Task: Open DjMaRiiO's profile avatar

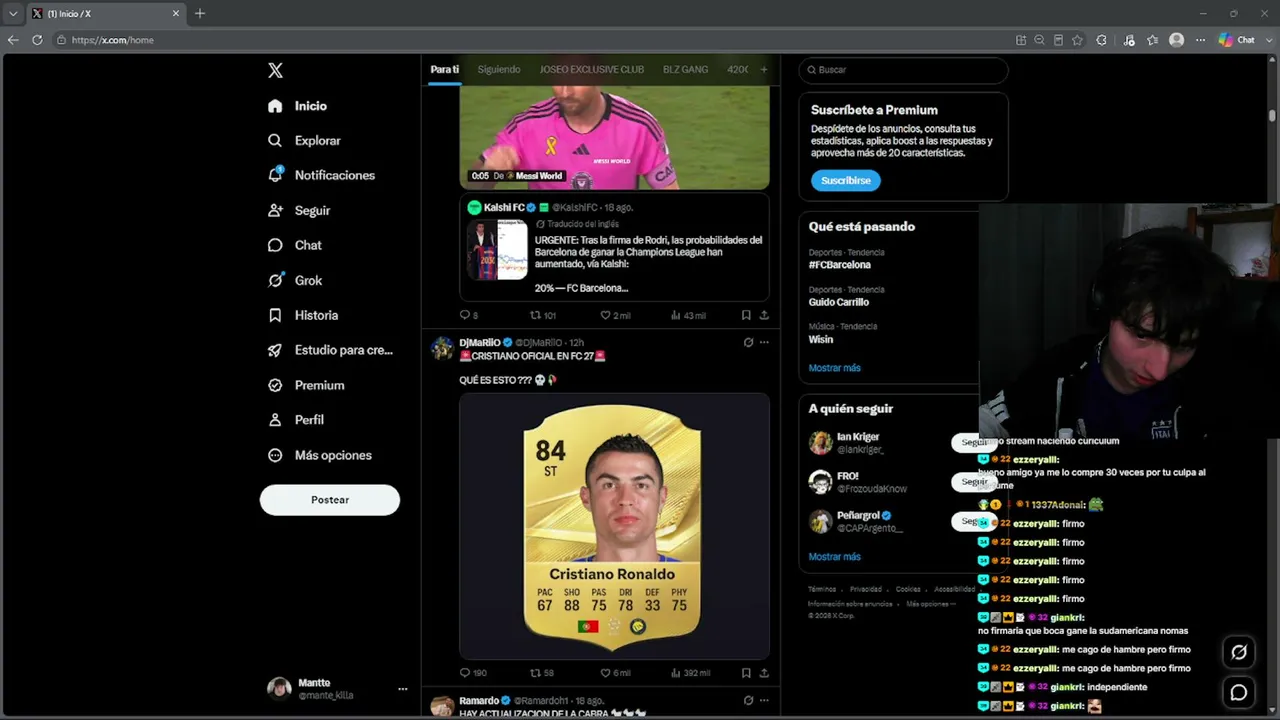Action: coord(442,348)
